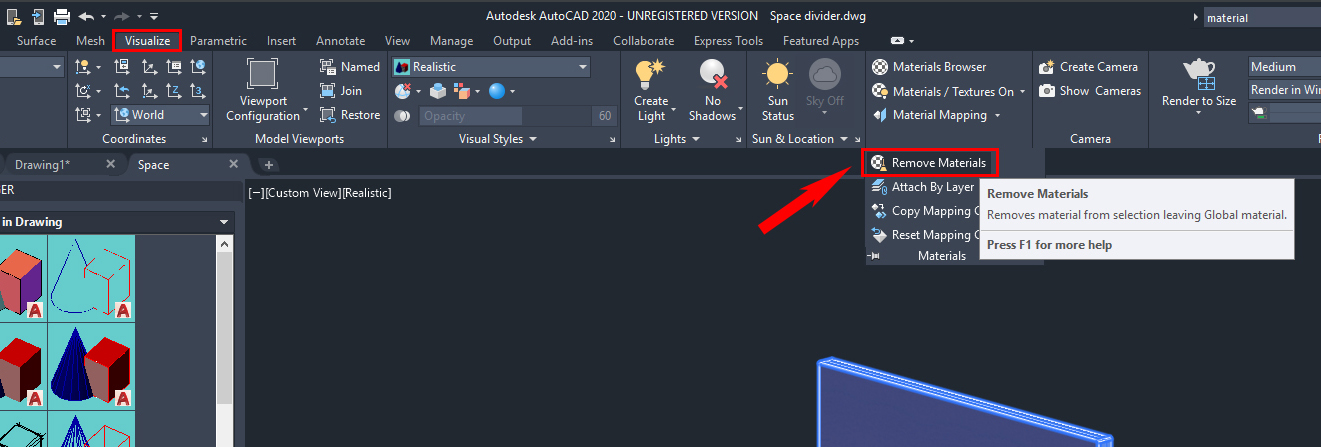This screenshot has width=1321, height=447.
Task: Open the Materials Browser
Action: [929, 67]
